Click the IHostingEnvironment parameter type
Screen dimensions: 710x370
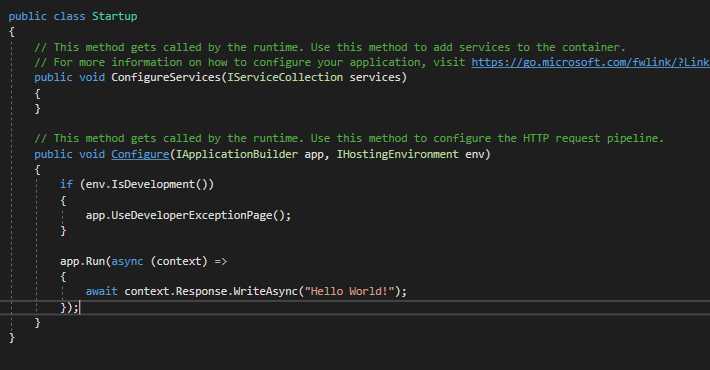(398, 154)
